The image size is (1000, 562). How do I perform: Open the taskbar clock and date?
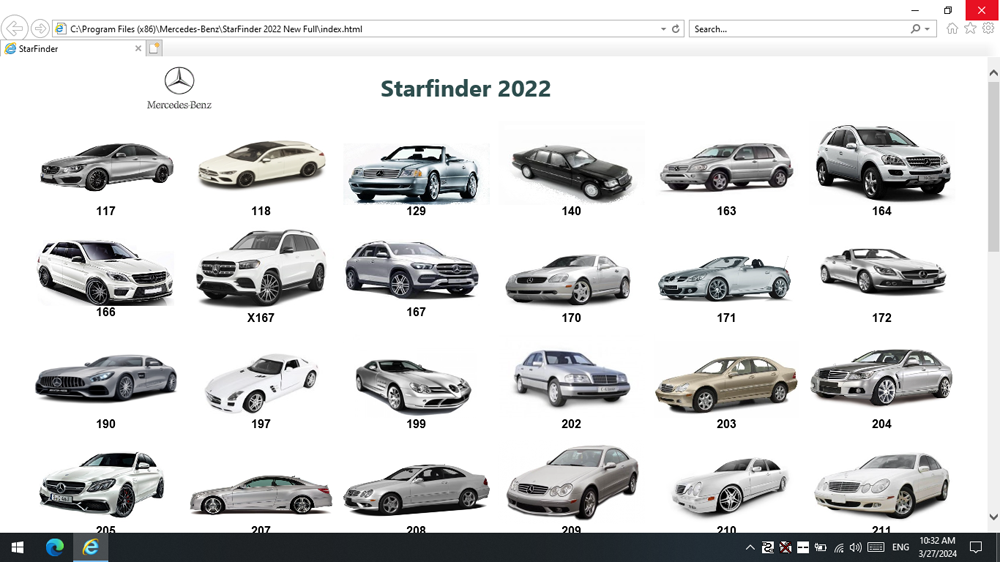(x=937, y=547)
